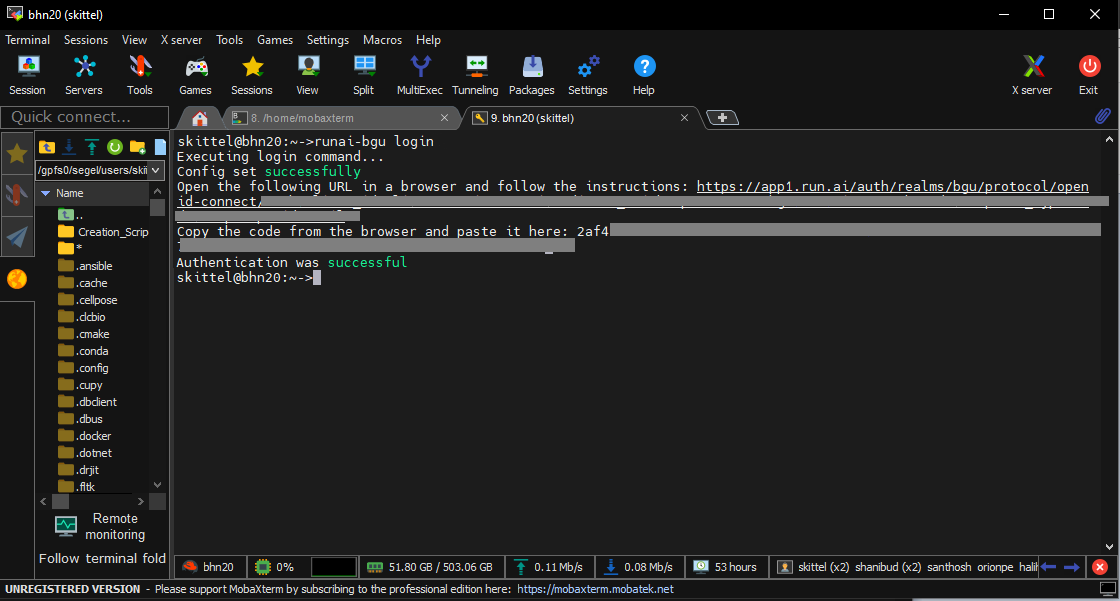Open the mobaxterm.mobatek.net link
This screenshot has height=601, width=1120.
(595, 589)
